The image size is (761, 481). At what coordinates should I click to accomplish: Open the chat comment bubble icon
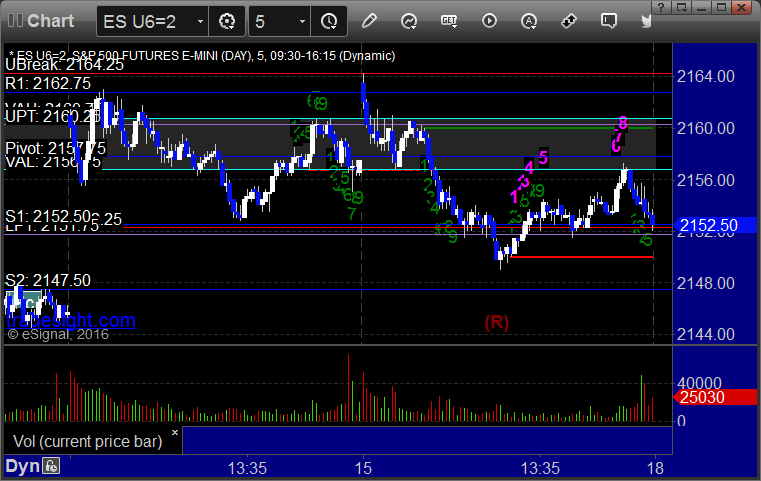(x=609, y=21)
